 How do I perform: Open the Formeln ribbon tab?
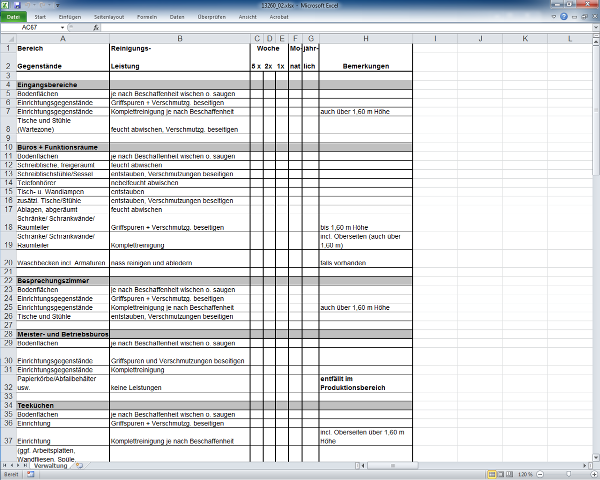(146, 17)
